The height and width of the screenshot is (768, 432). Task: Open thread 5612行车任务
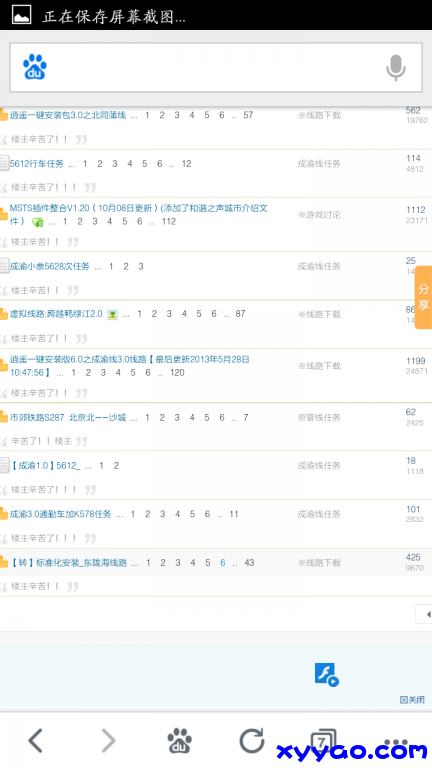coord(37,164)
